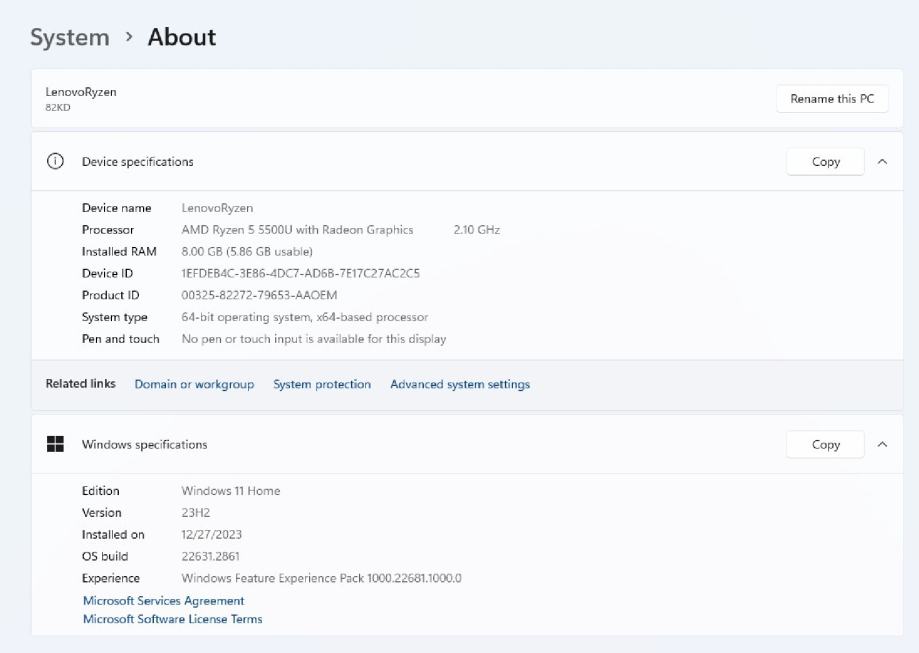Open the Domain or workgroup link
The image size is (919, 653).
point(194,384)
